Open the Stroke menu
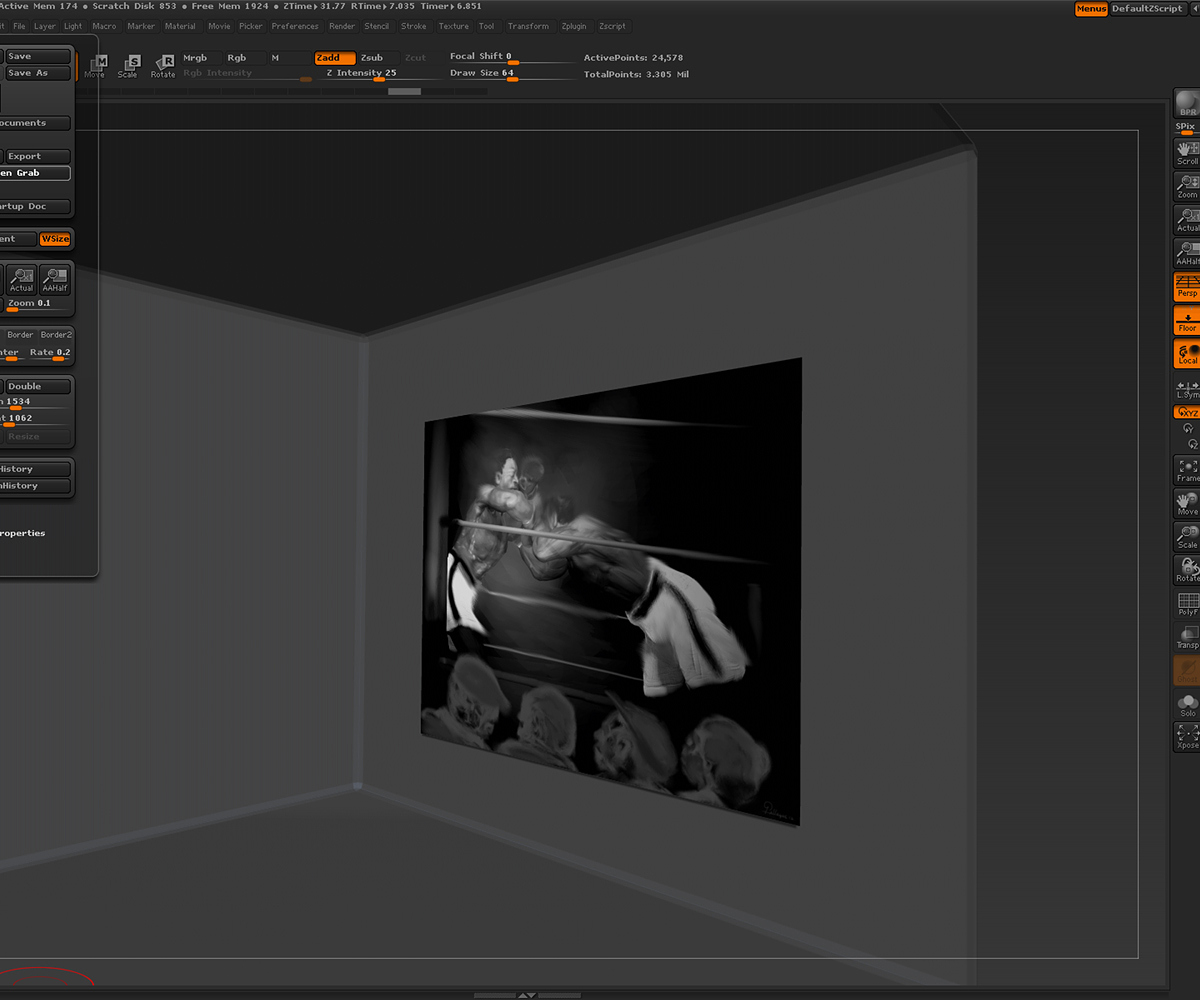The image size is (1200, 1000). coord(413,27)
